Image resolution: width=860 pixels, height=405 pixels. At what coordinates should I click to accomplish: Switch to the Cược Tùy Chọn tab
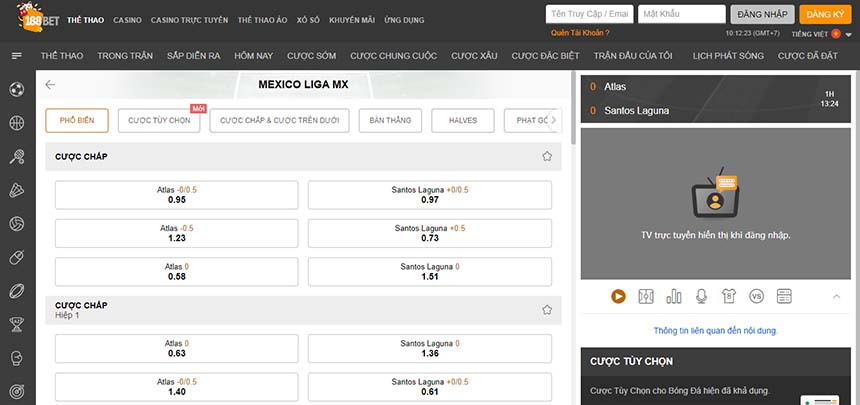159,120
